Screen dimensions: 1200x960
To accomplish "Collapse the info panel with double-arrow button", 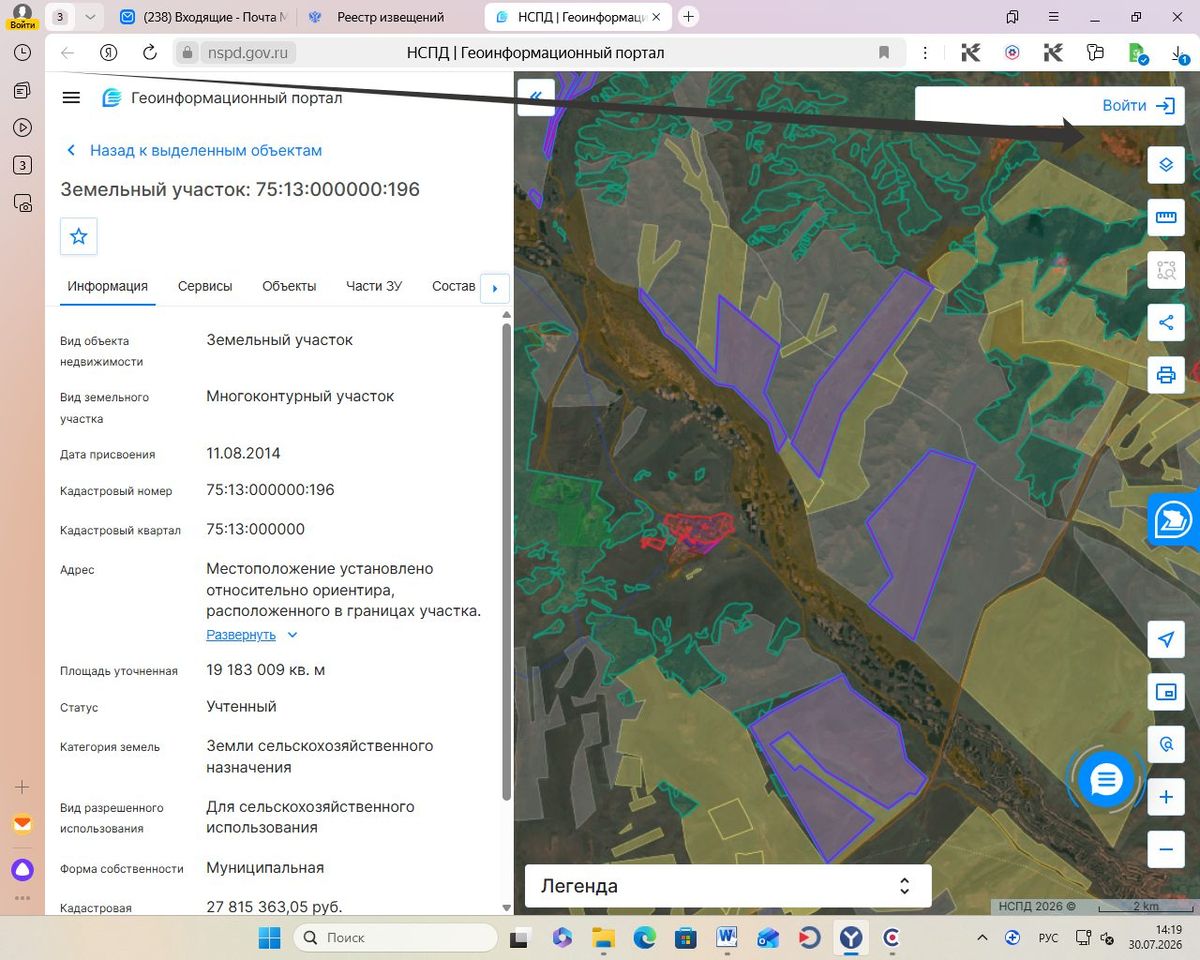I will [536, 97].
